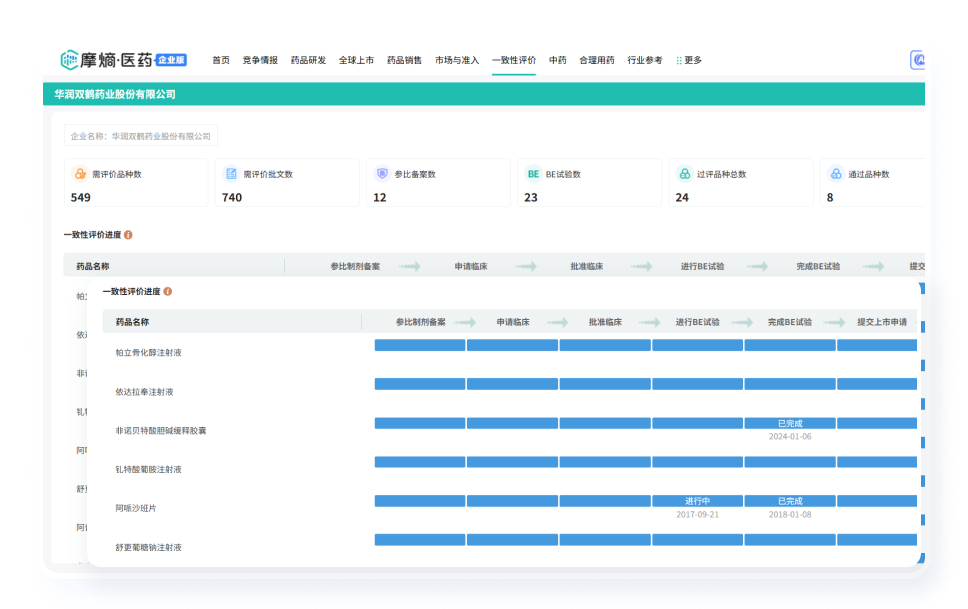968x609 pixels.
Task: Click 参比制剂备案 header in background table
Action: pos(355,266)
